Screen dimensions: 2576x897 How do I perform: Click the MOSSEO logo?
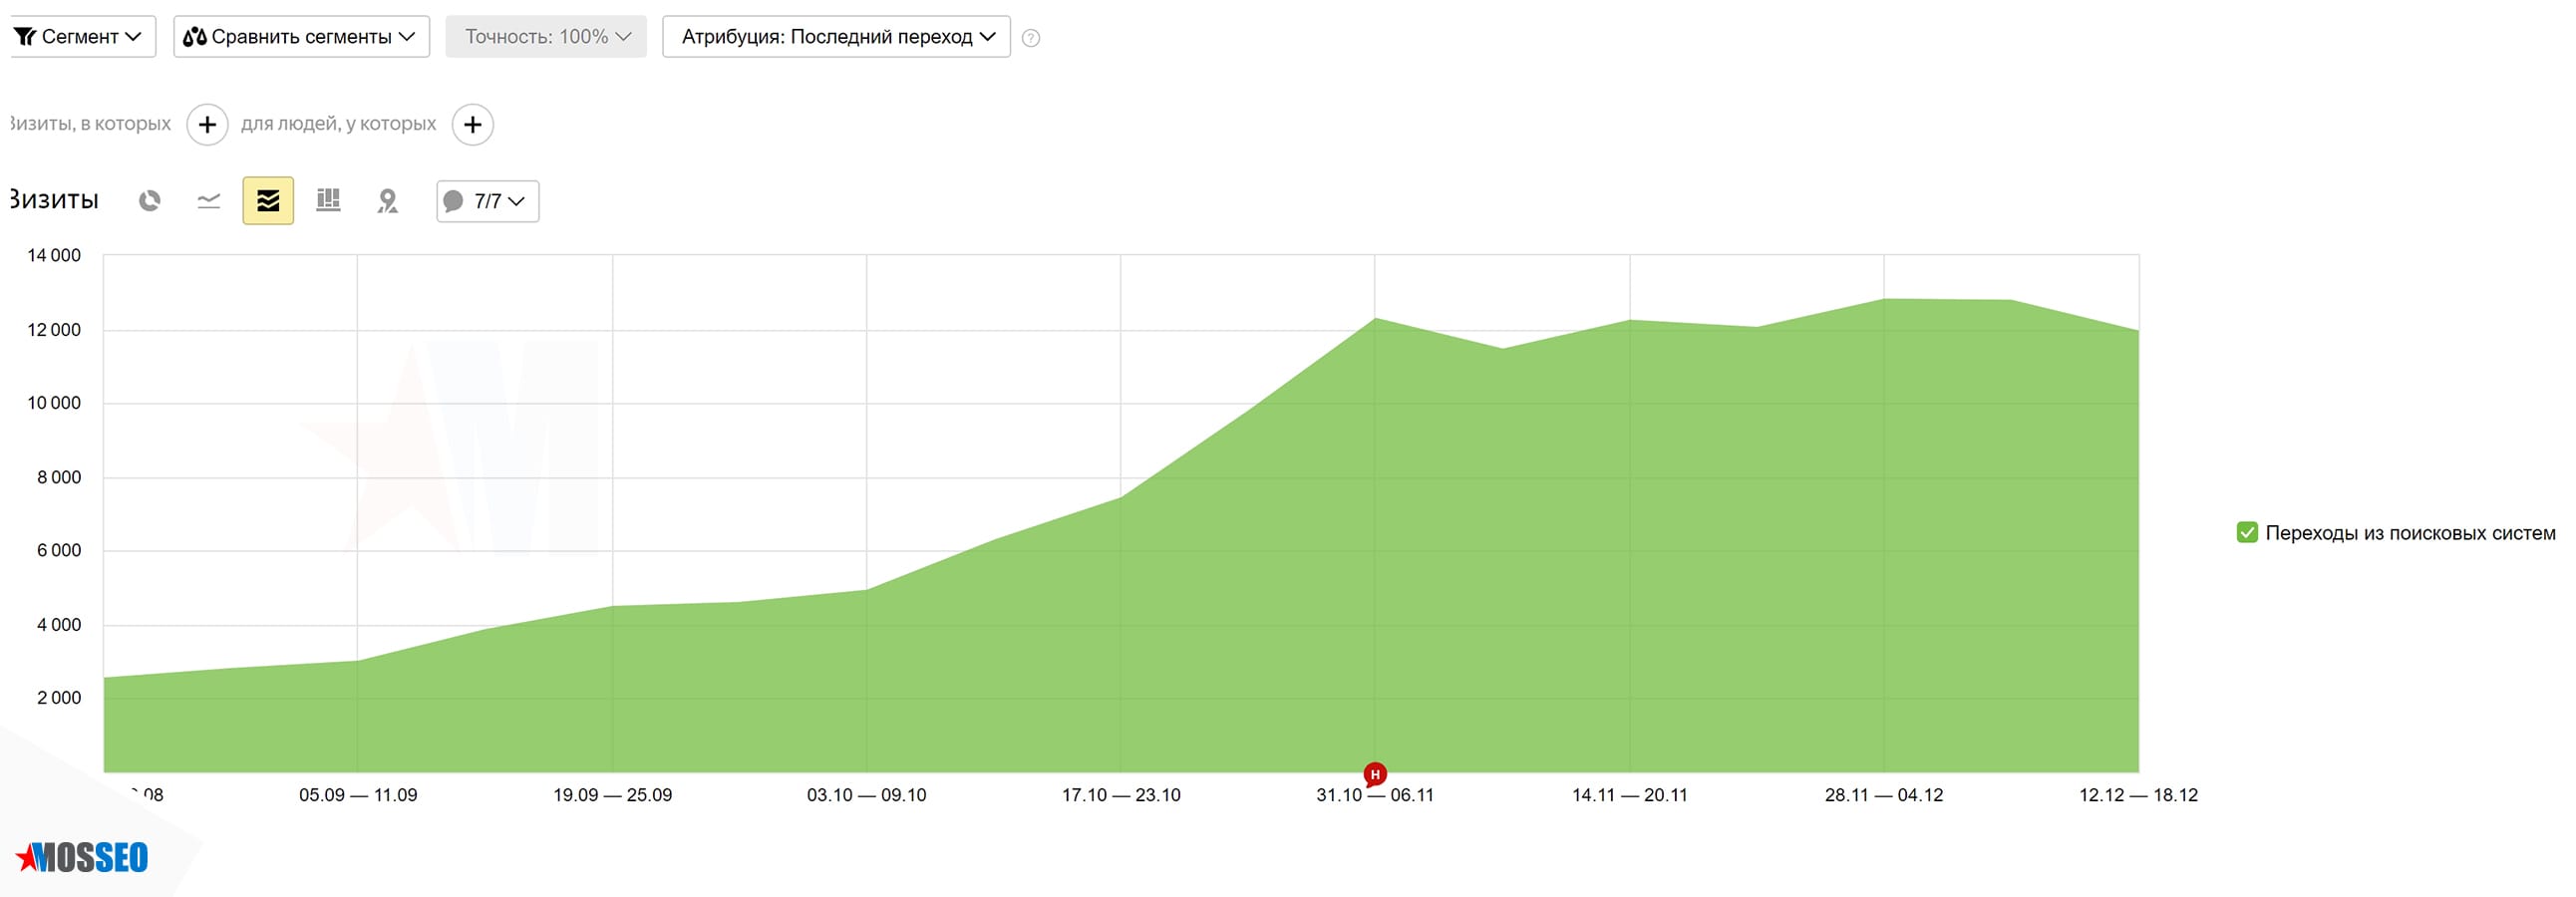(83, 857)
